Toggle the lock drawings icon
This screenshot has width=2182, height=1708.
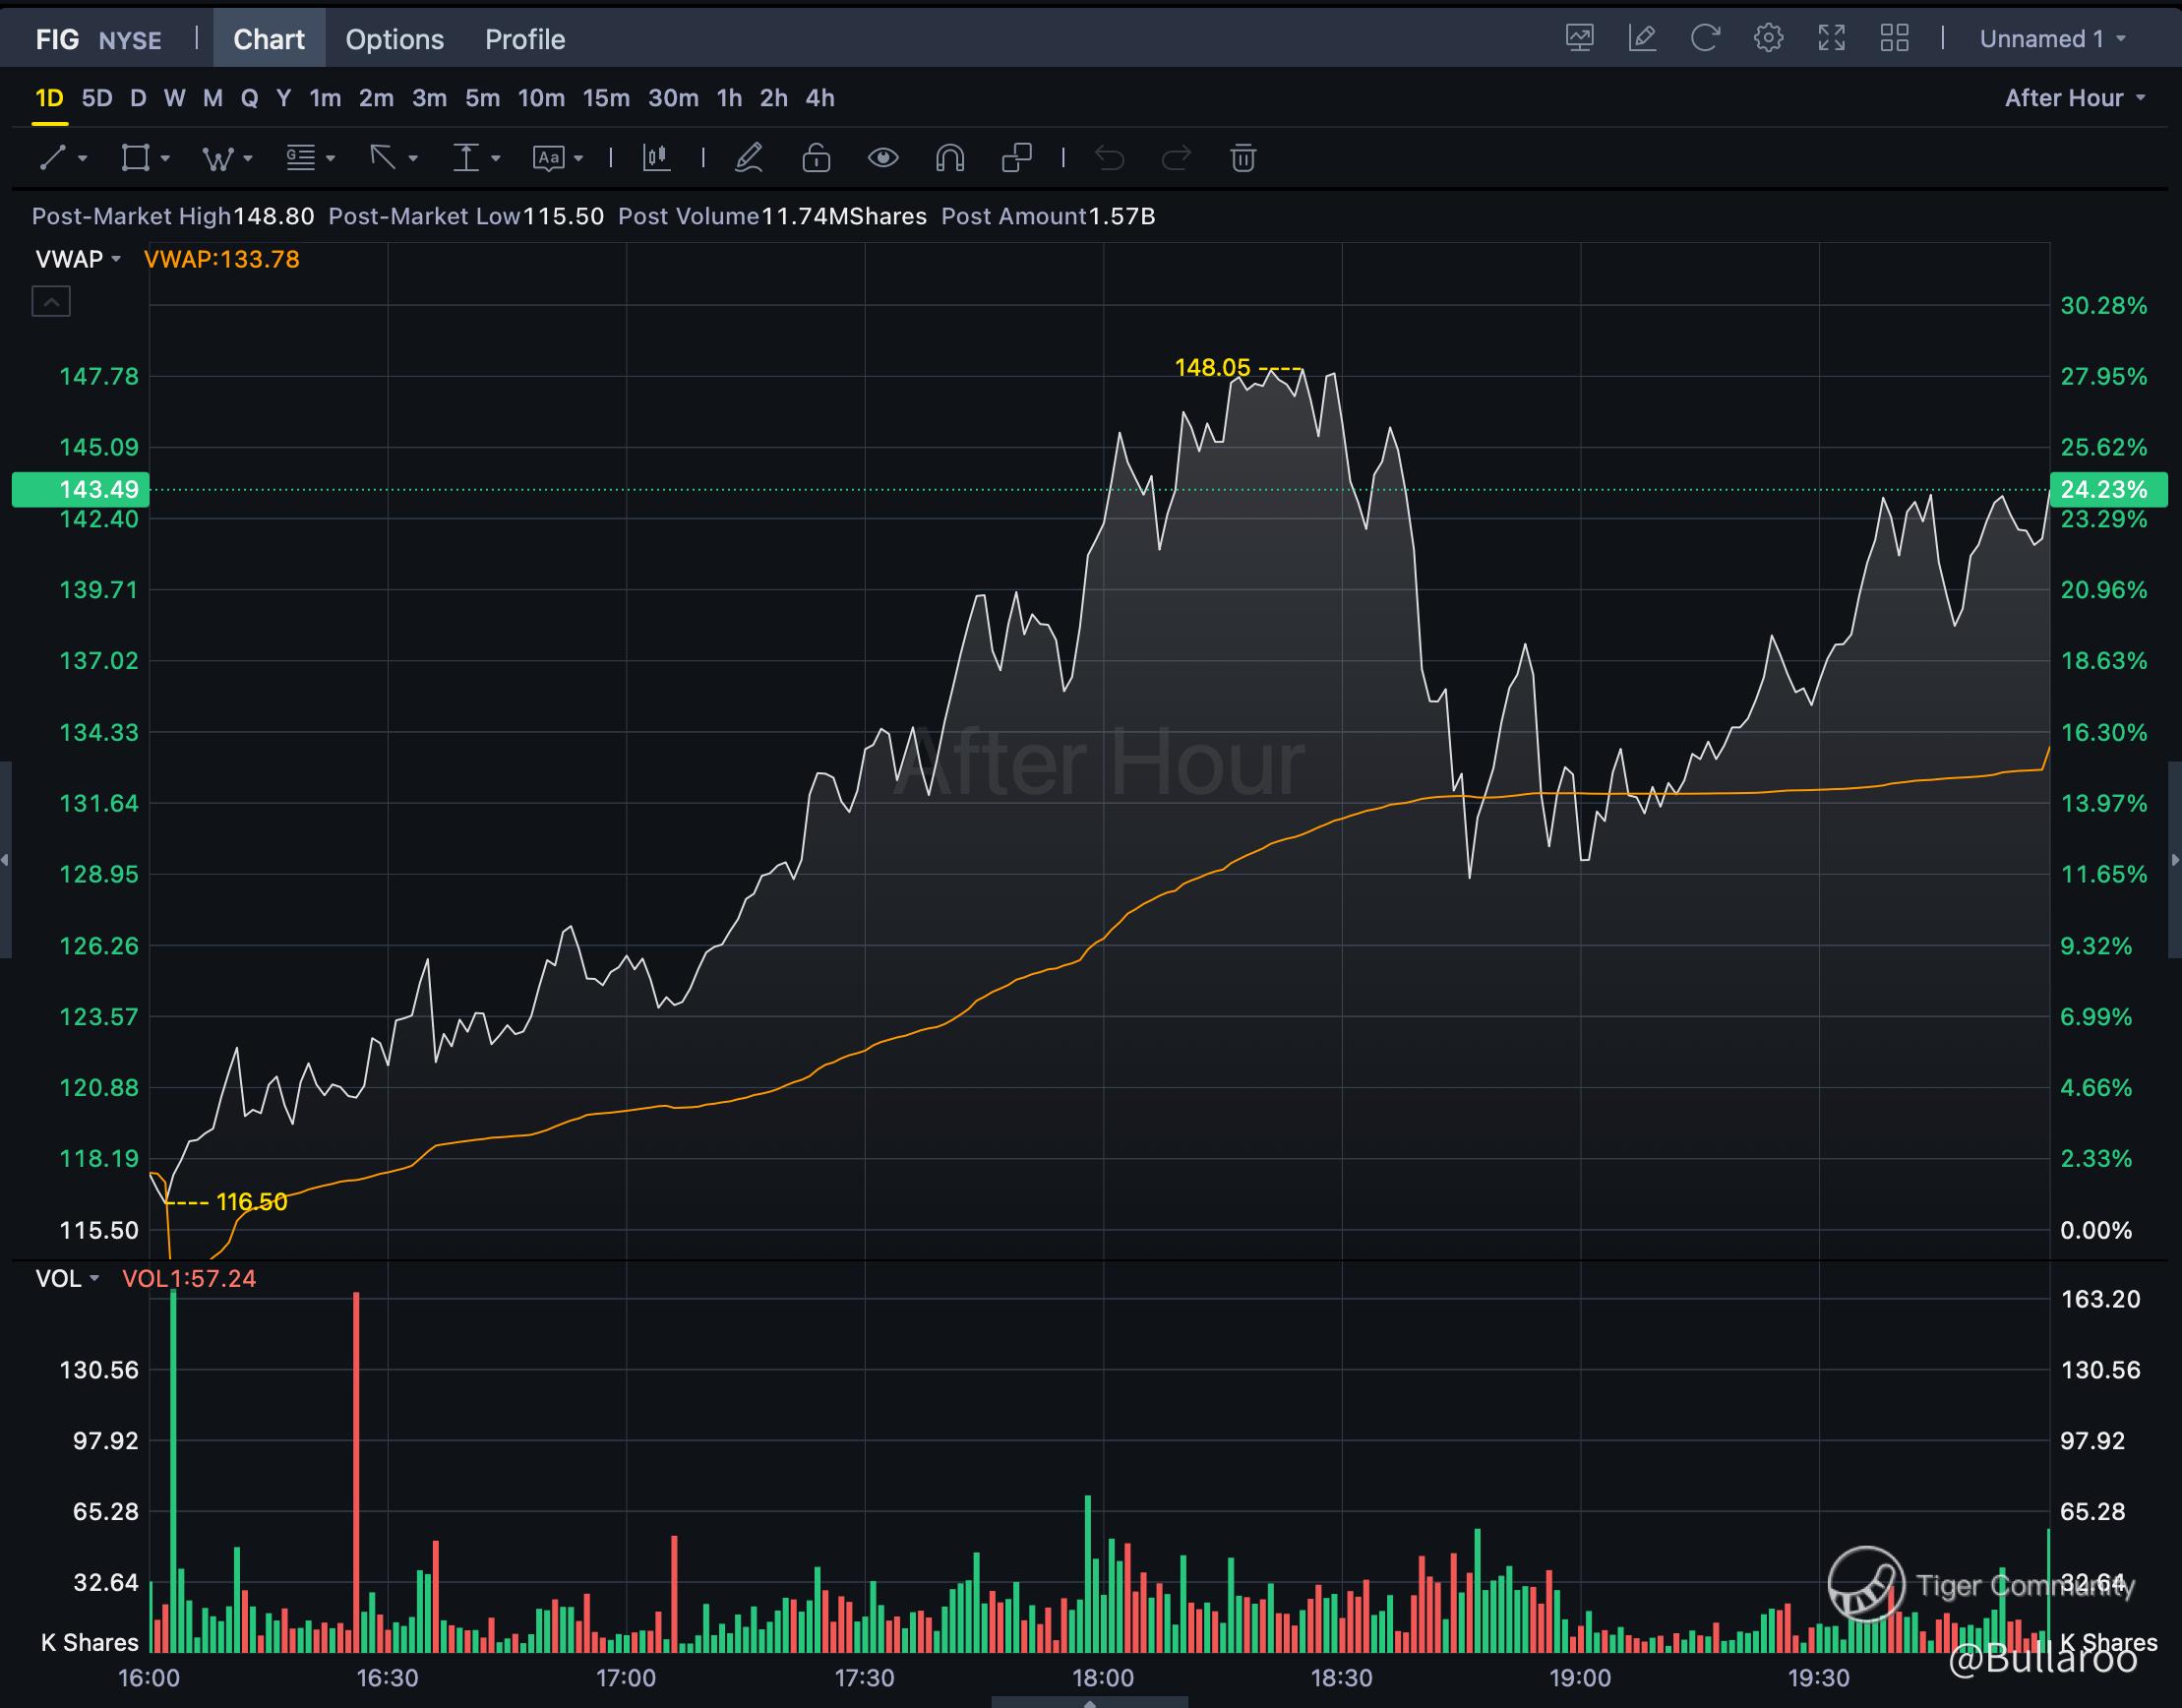coord(816,158)
